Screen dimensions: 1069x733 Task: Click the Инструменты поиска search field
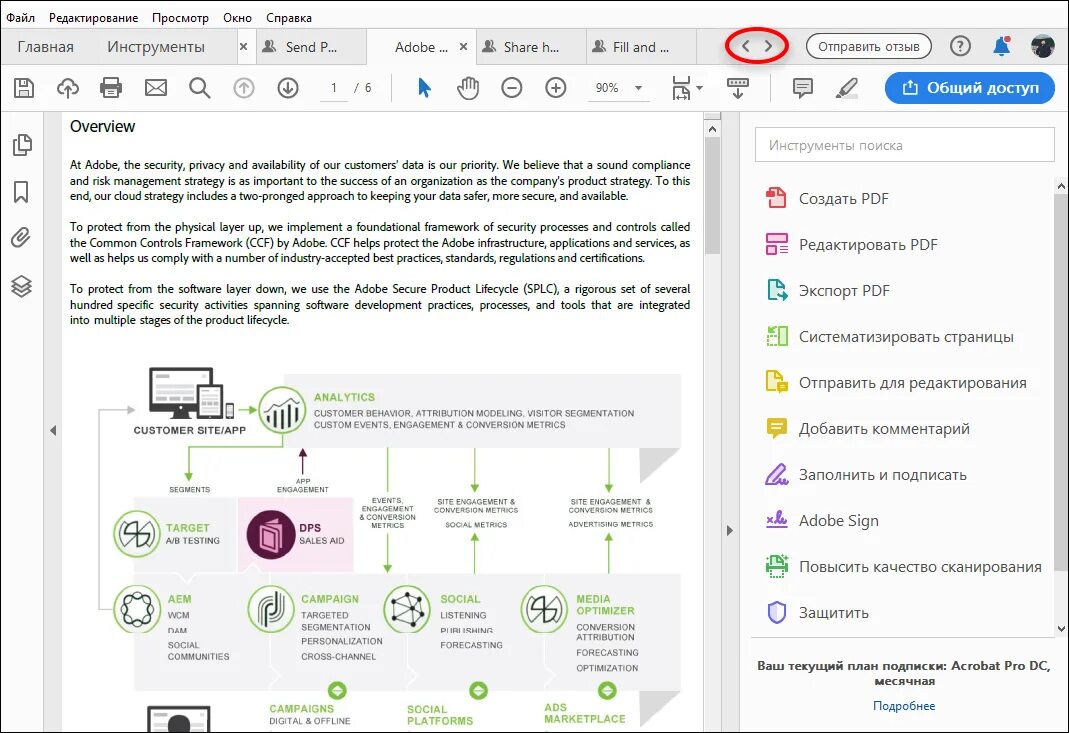click(904, 145)
